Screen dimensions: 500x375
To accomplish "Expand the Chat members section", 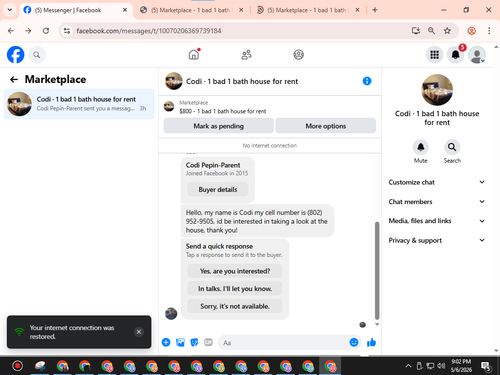I will [437, 201].
